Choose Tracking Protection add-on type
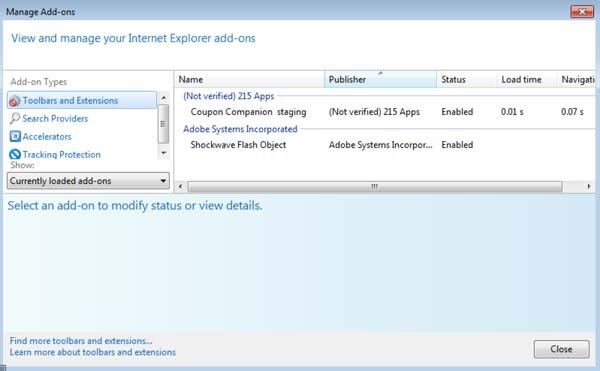This screenshot has width=600, height=371. [x=61, y=155]
